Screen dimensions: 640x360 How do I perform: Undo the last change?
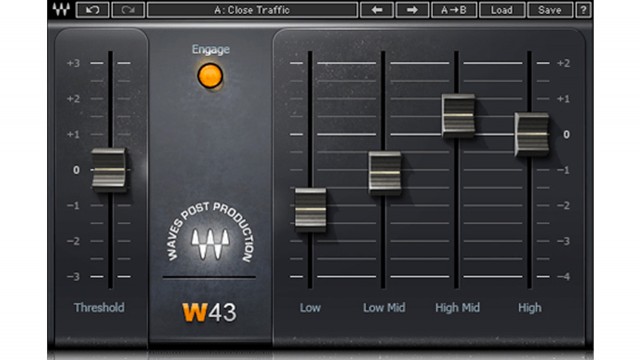coord(93,10)
